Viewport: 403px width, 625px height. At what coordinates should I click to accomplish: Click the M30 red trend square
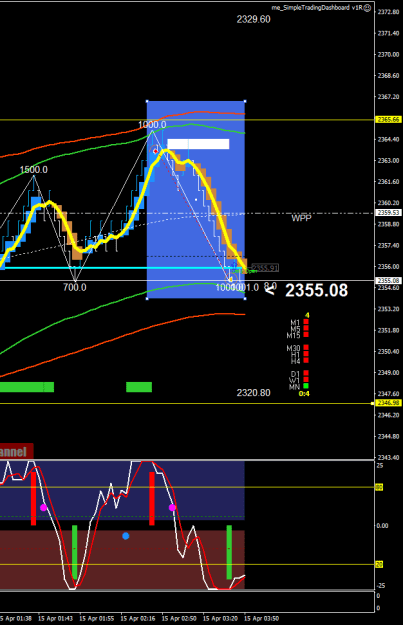pos(306,347)
